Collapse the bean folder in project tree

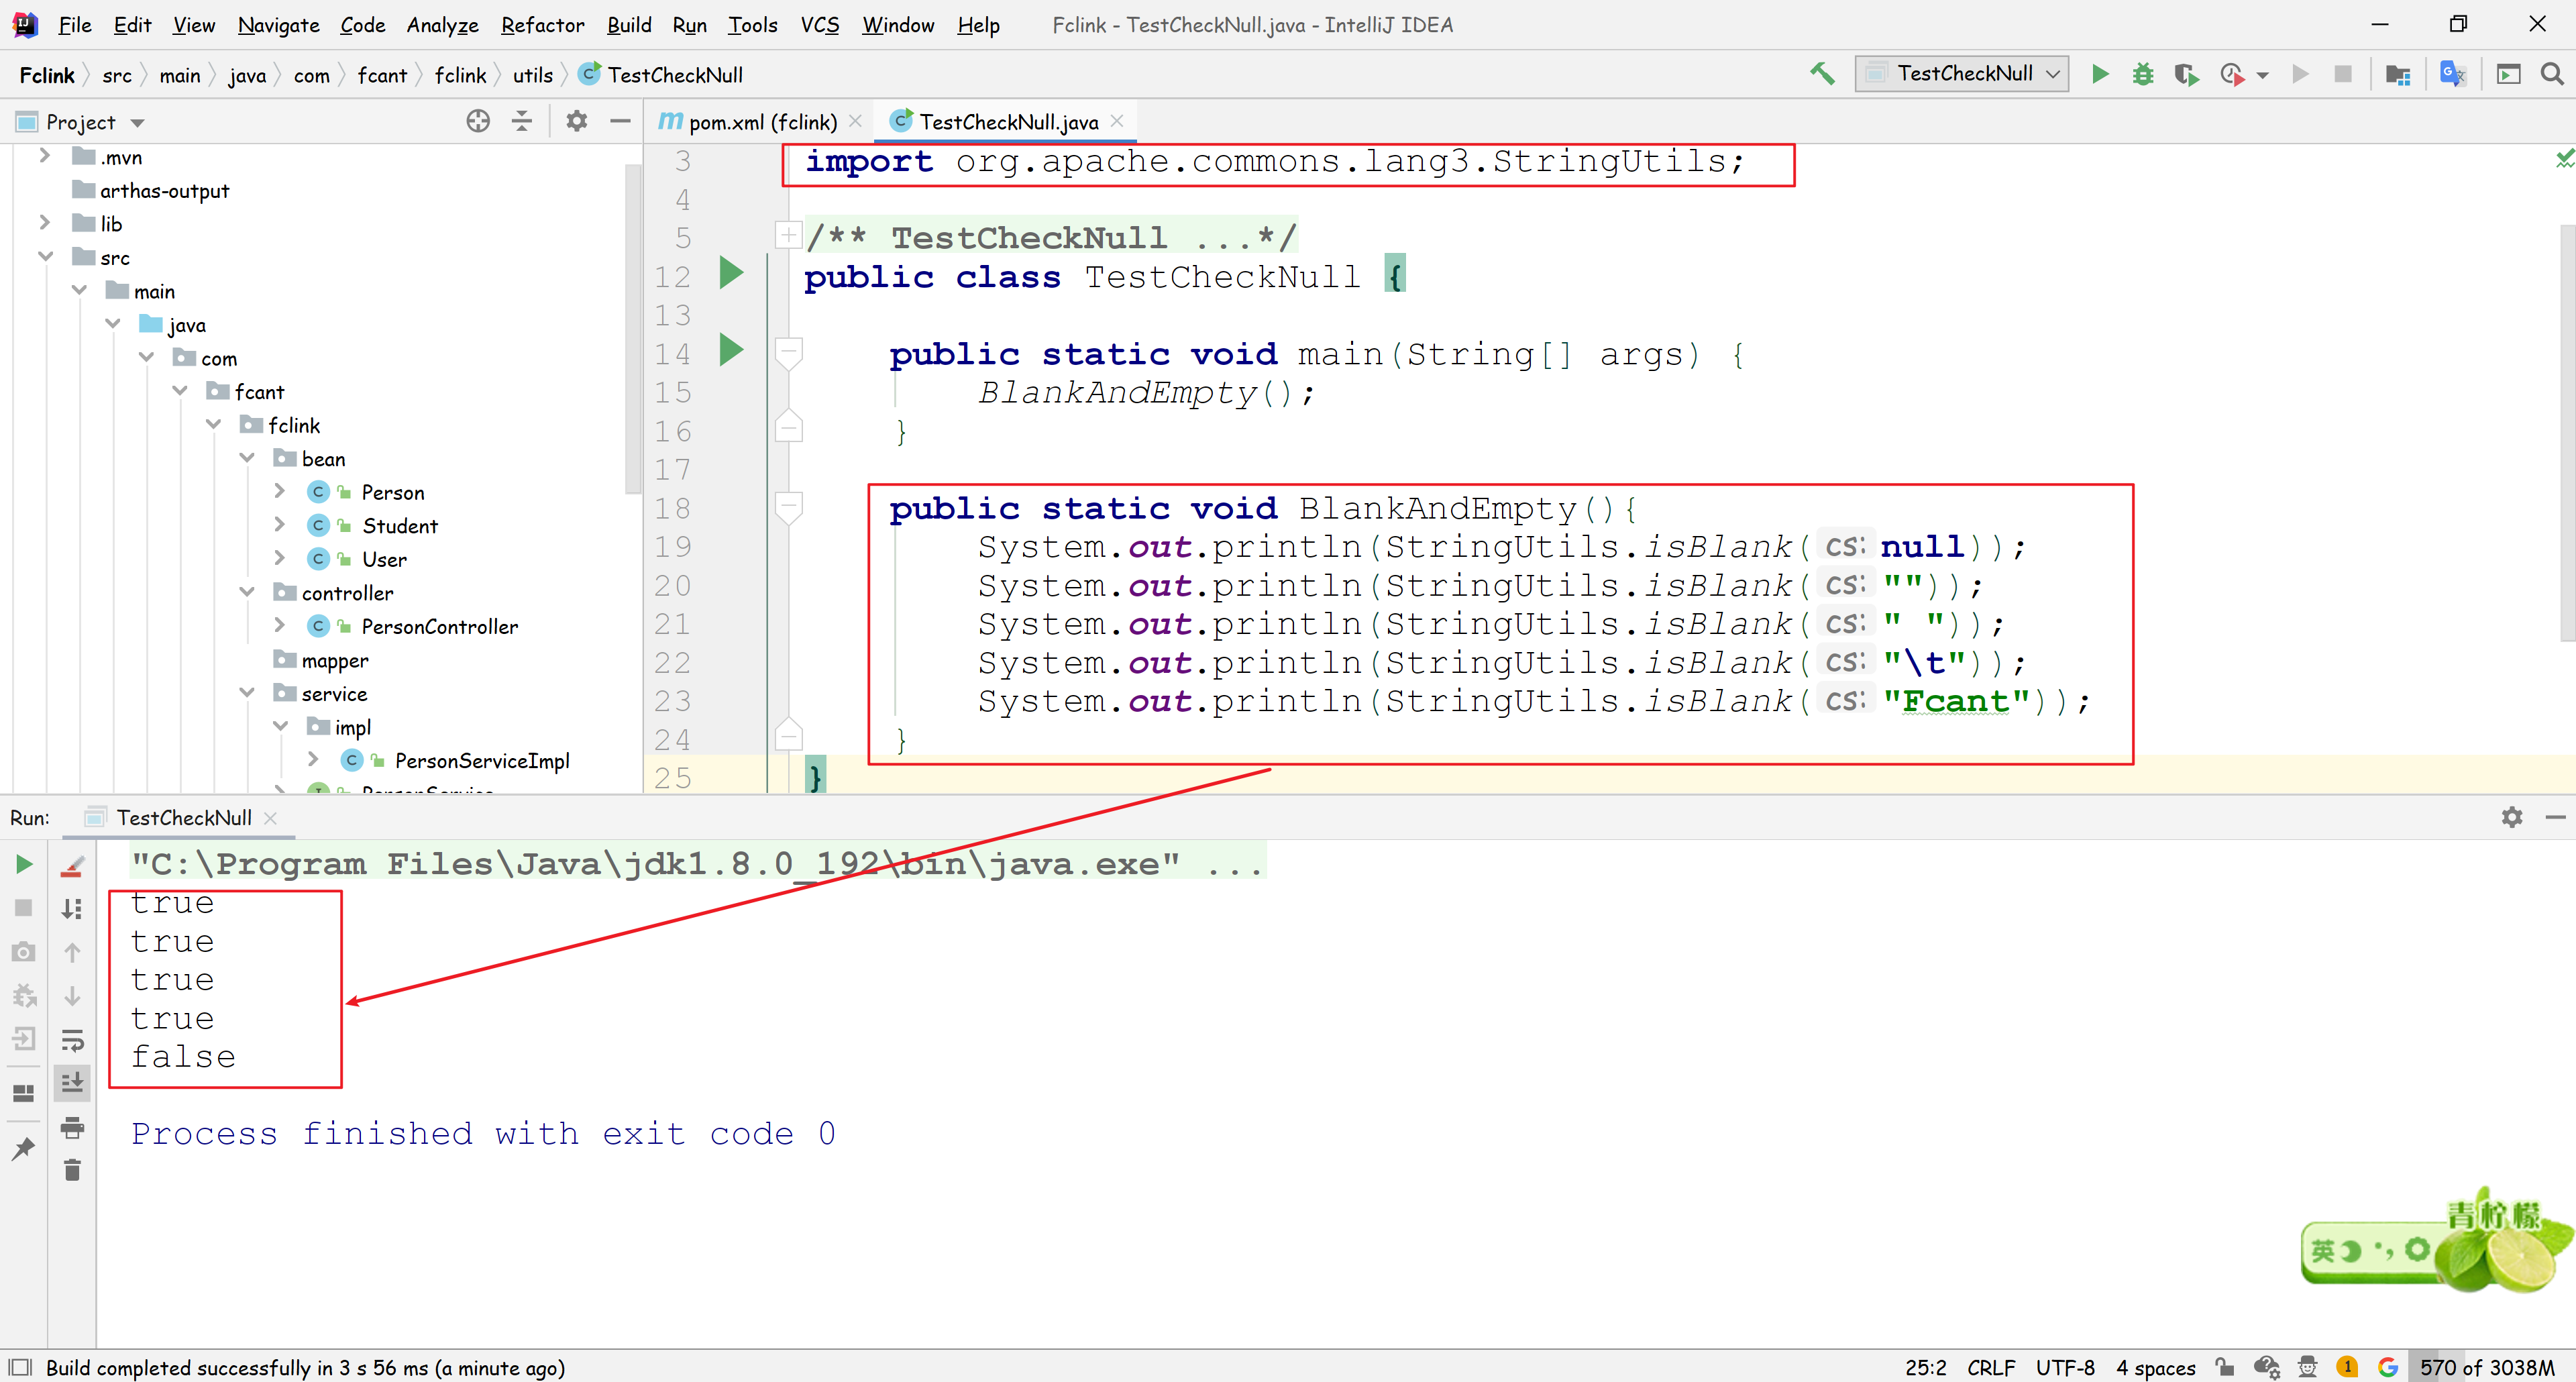[247, 458]
